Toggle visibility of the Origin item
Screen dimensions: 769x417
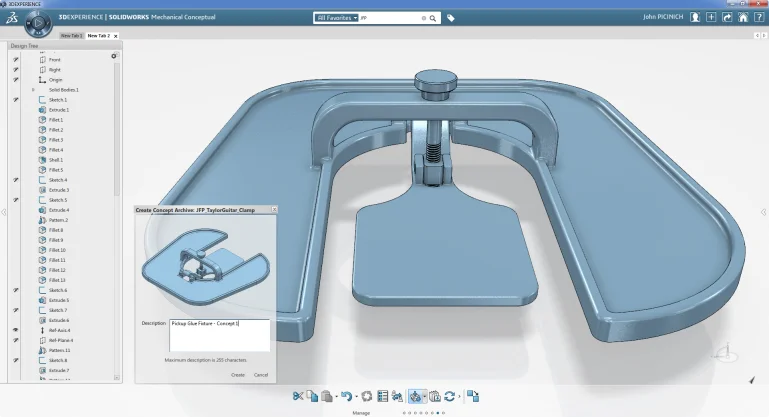point(15,80)
